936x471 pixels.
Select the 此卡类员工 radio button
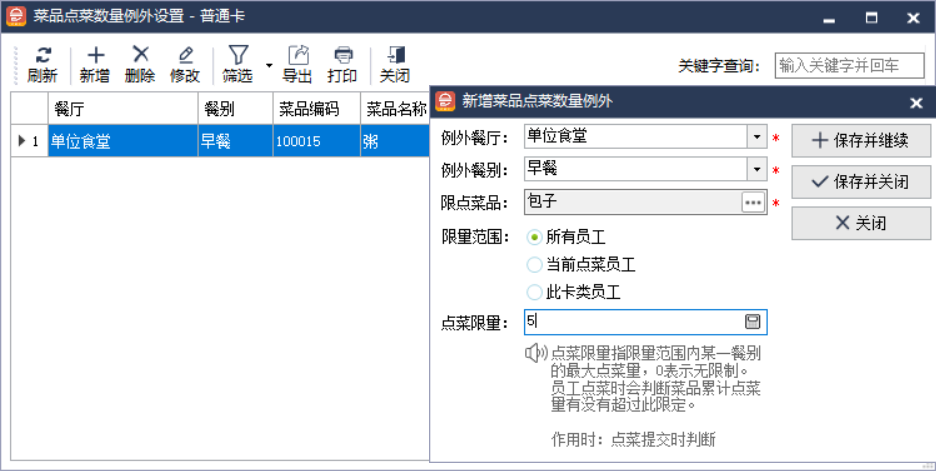[534, 293]
